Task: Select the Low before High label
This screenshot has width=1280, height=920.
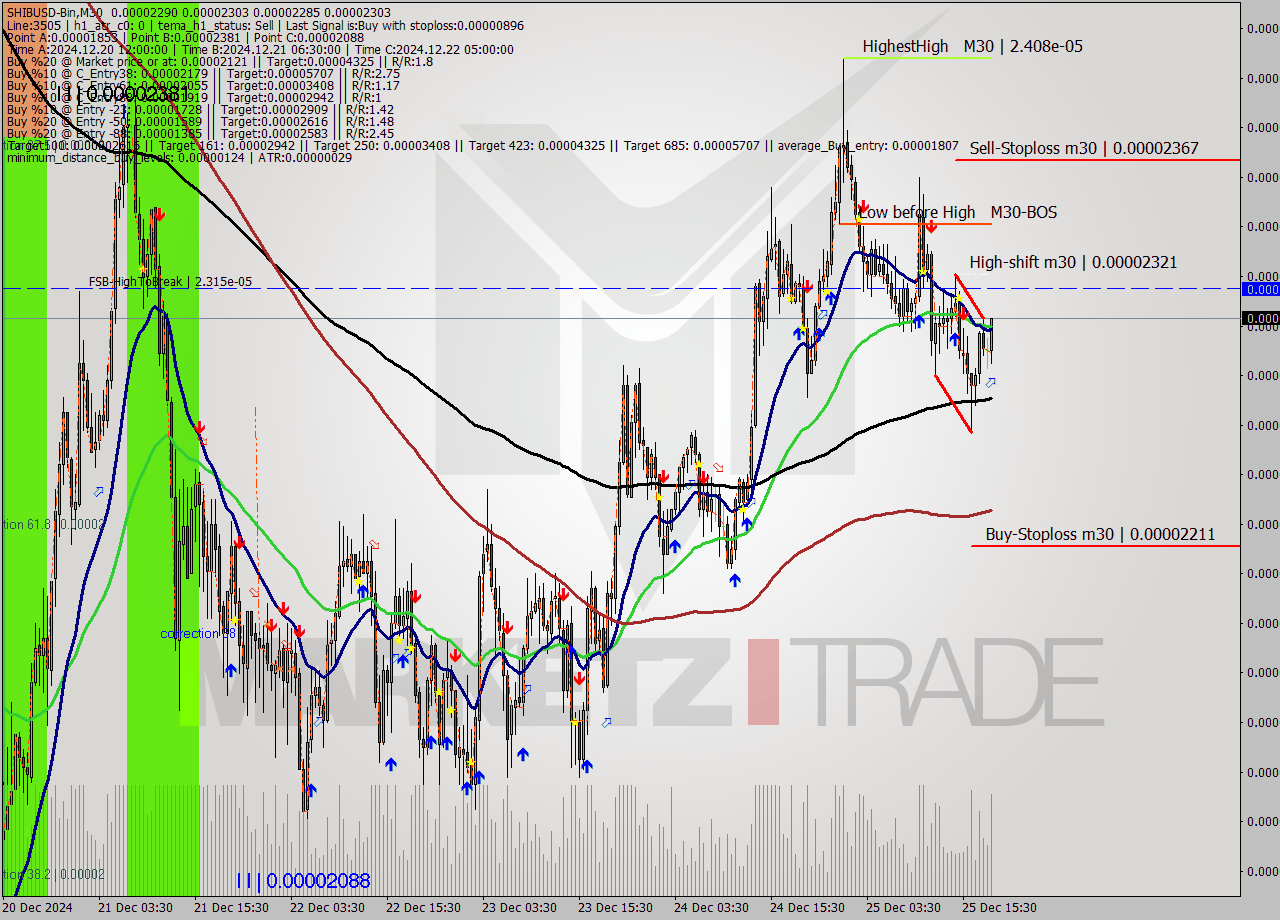Action: 916,212
